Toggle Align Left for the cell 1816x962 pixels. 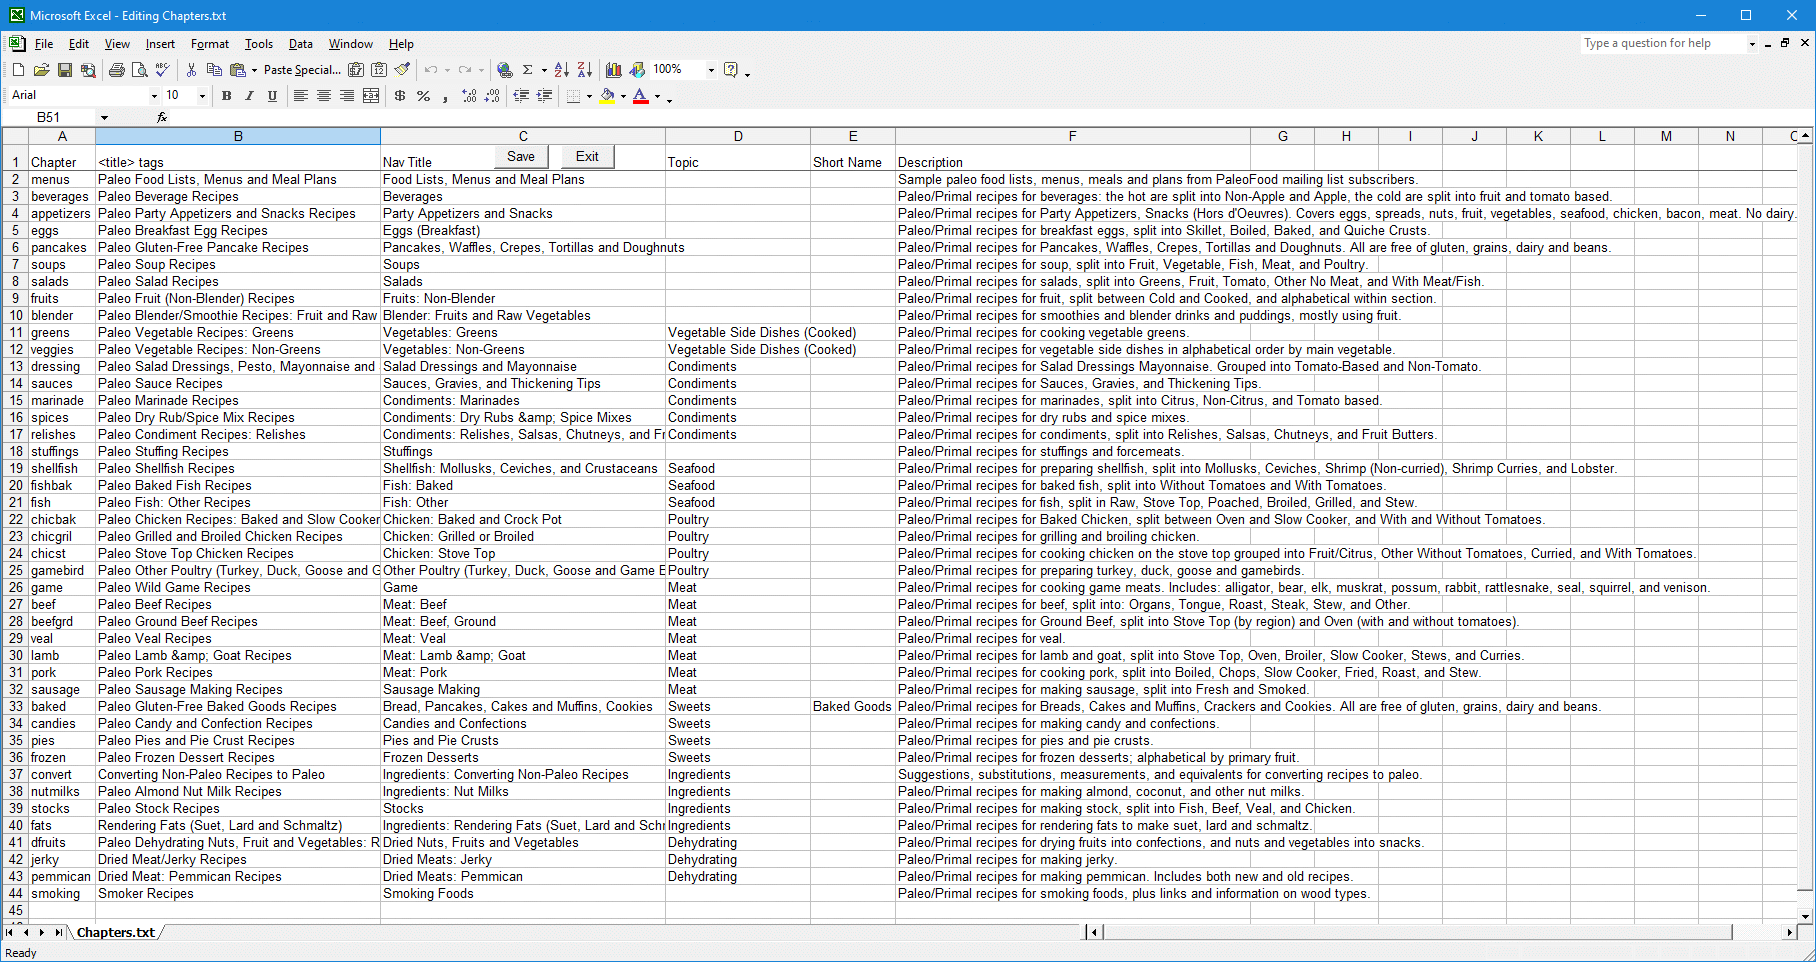click(x=301, y=96)
